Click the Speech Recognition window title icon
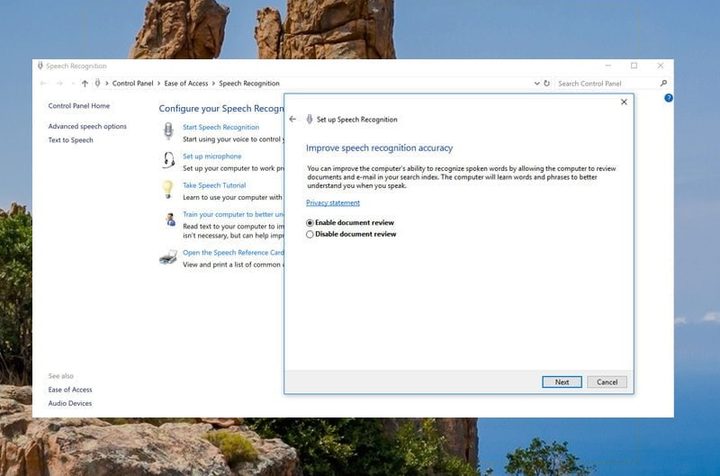The height and width of the screenshot is (476, 720). click(40, 66)
